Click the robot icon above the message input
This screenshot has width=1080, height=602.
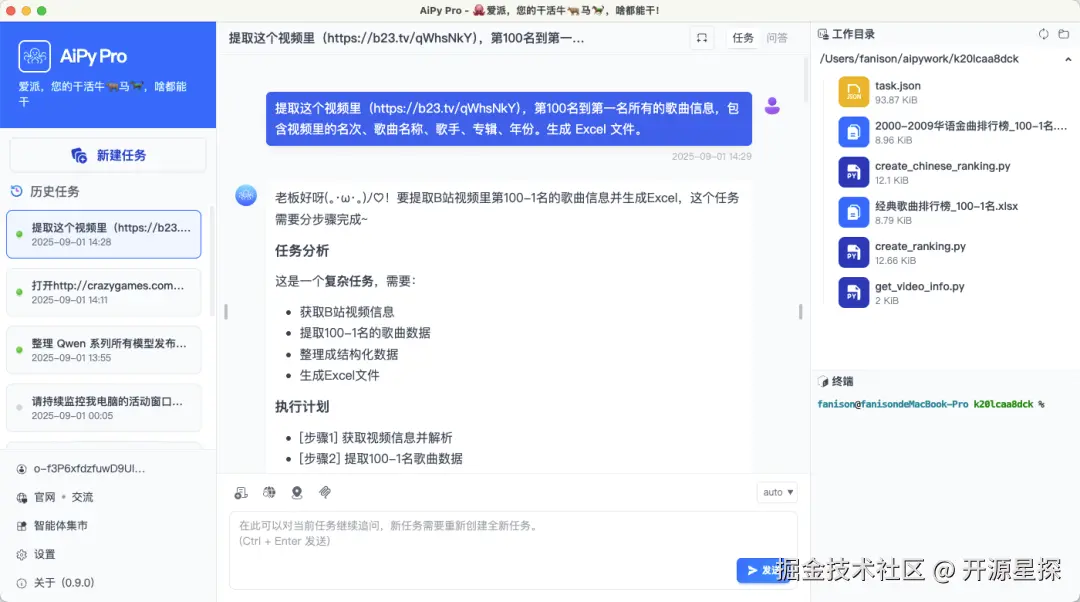click(241, 492)
